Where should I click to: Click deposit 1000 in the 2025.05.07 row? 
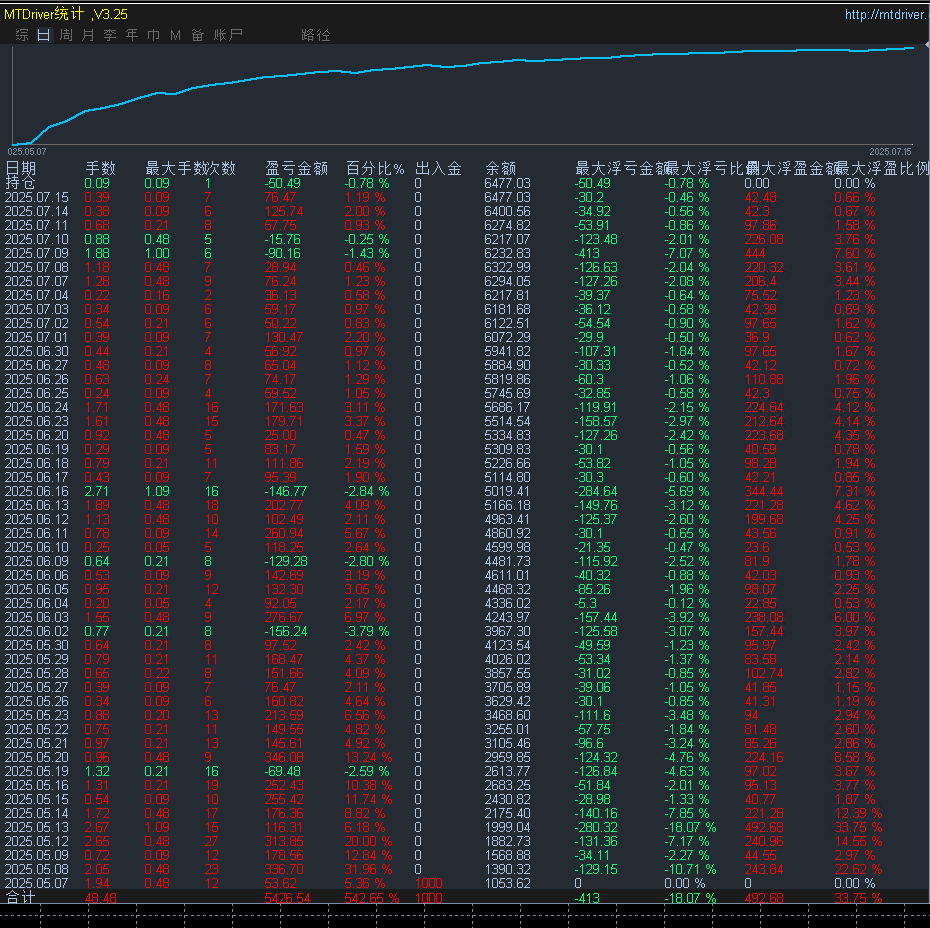428,883
